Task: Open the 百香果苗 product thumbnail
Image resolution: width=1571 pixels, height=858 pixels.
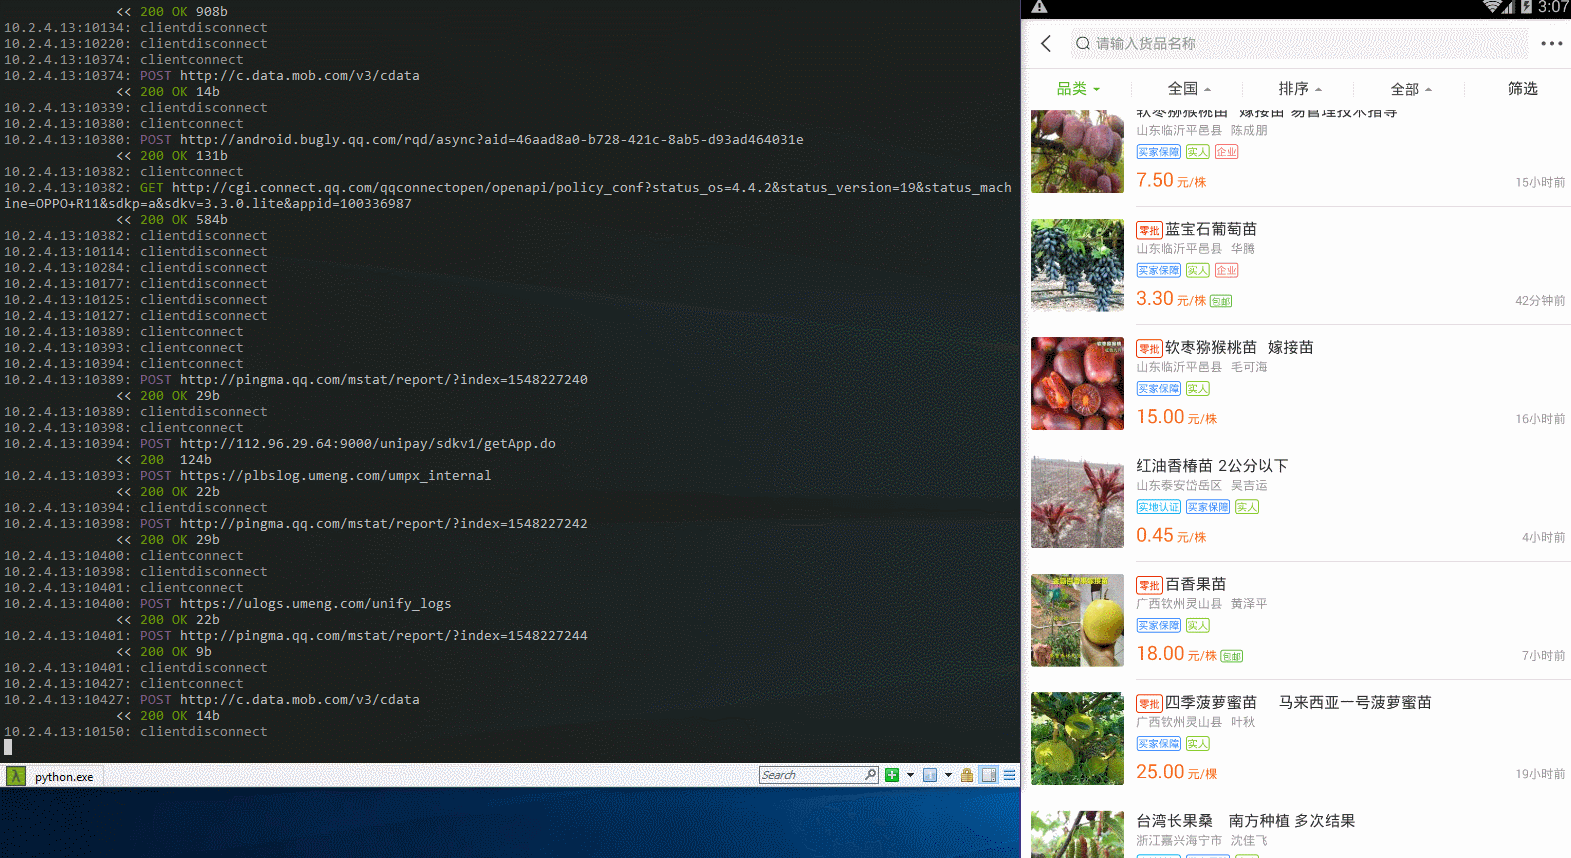Action: (x=1077, y=620)
